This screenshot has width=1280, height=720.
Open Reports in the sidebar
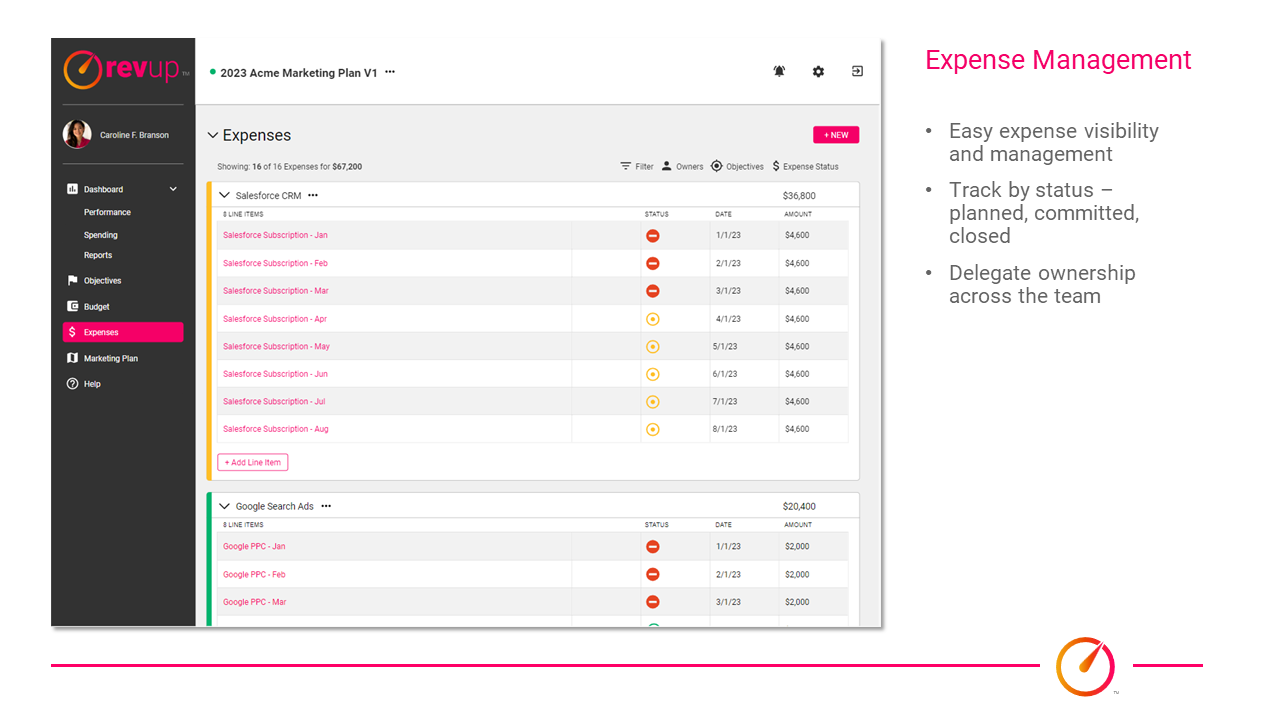click(x=98, y=255)
